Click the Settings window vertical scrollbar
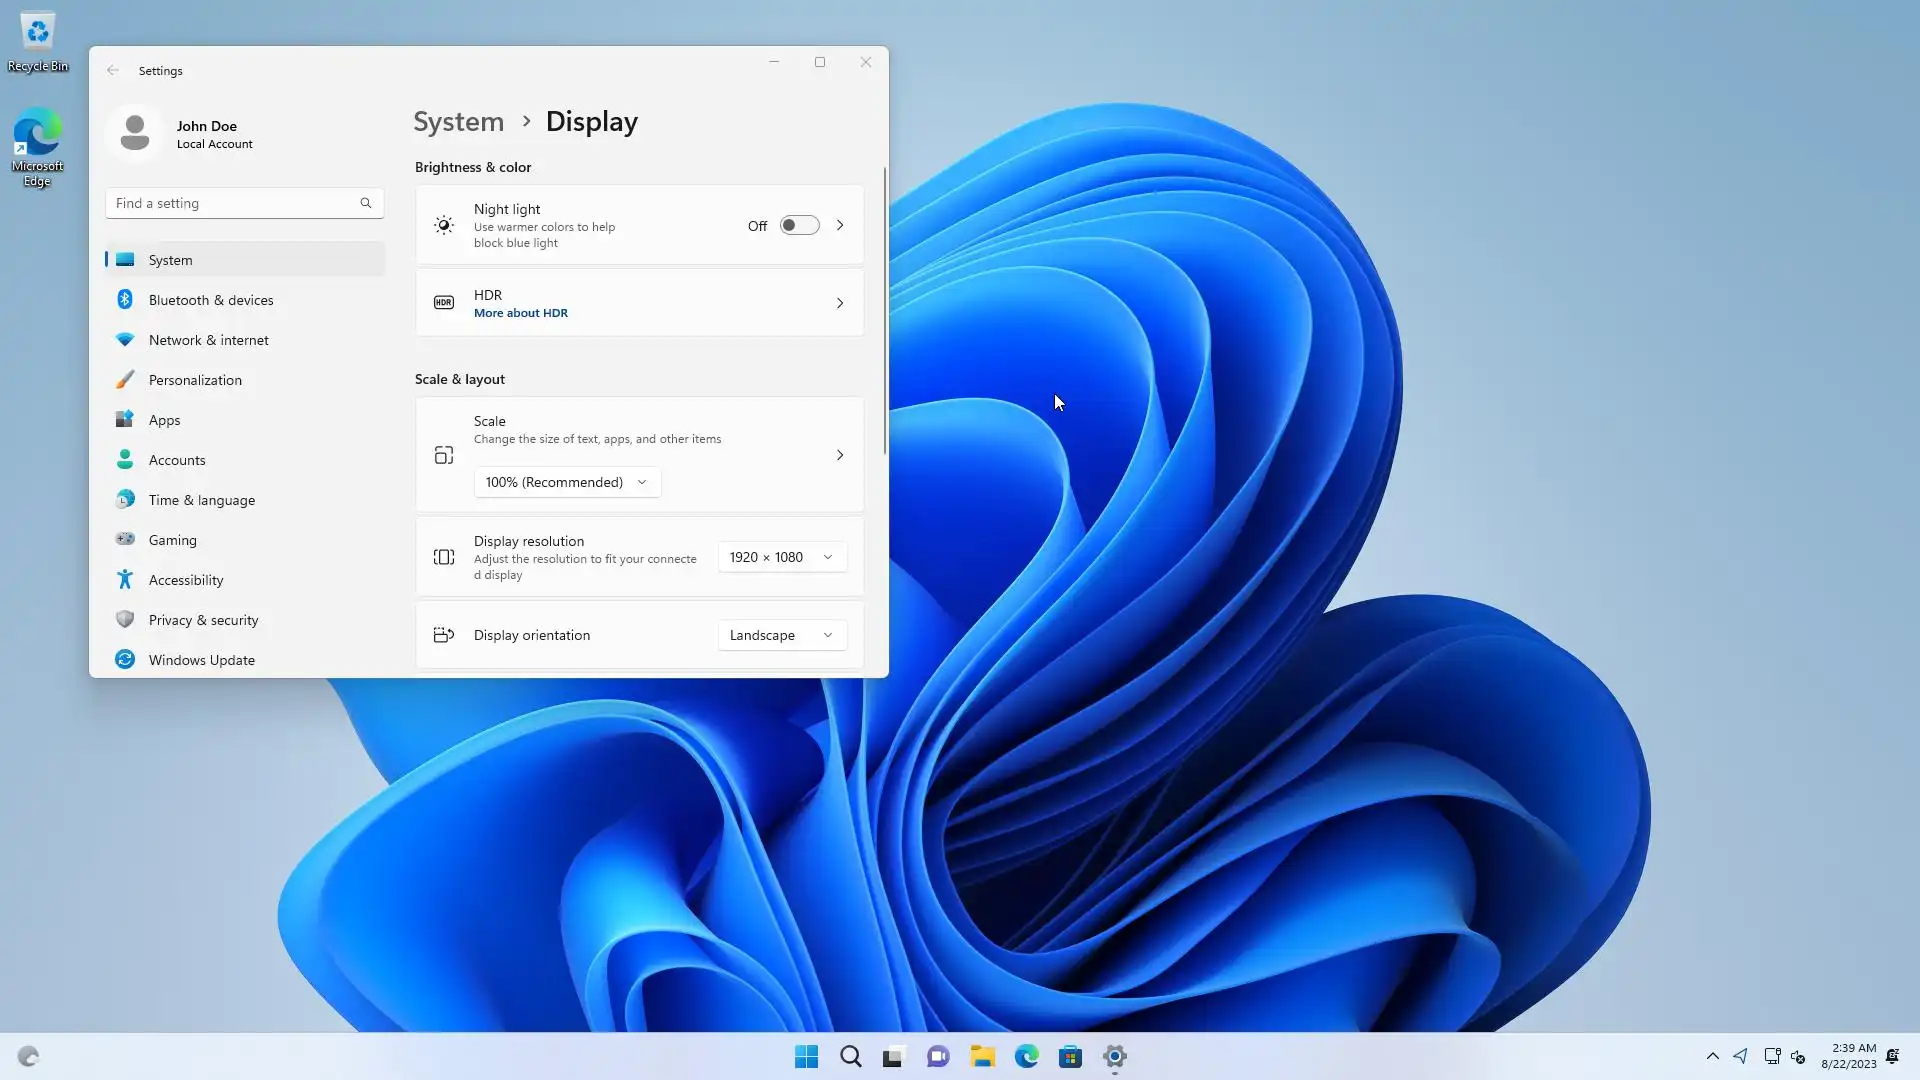 885,310
